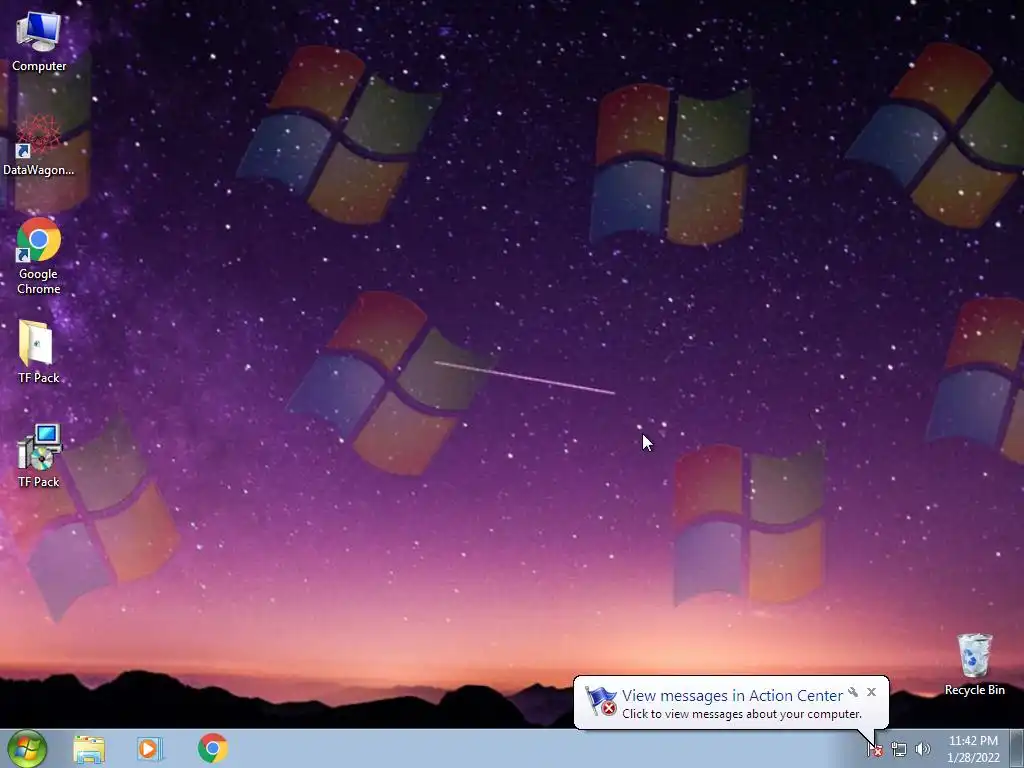Click View messages in Action Center link
Screen dimensions: 1024x768
coord(732,696)
